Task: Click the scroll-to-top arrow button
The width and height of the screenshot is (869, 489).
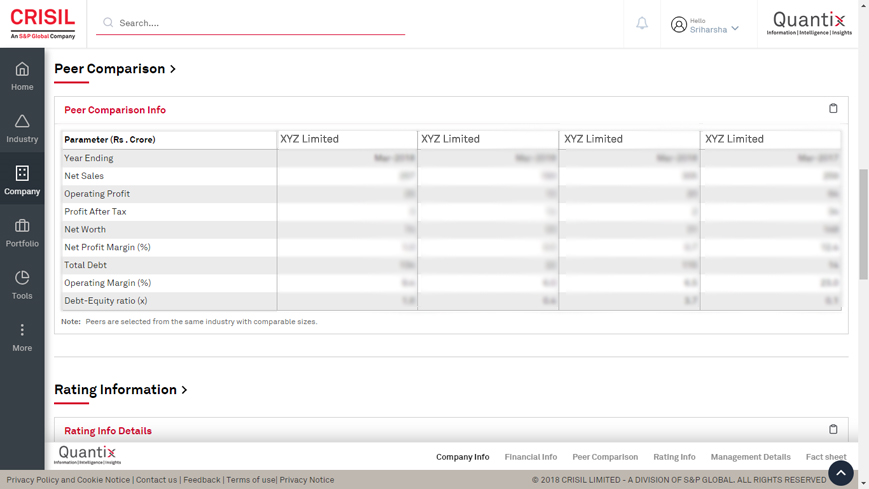Action: click(840, 473)
